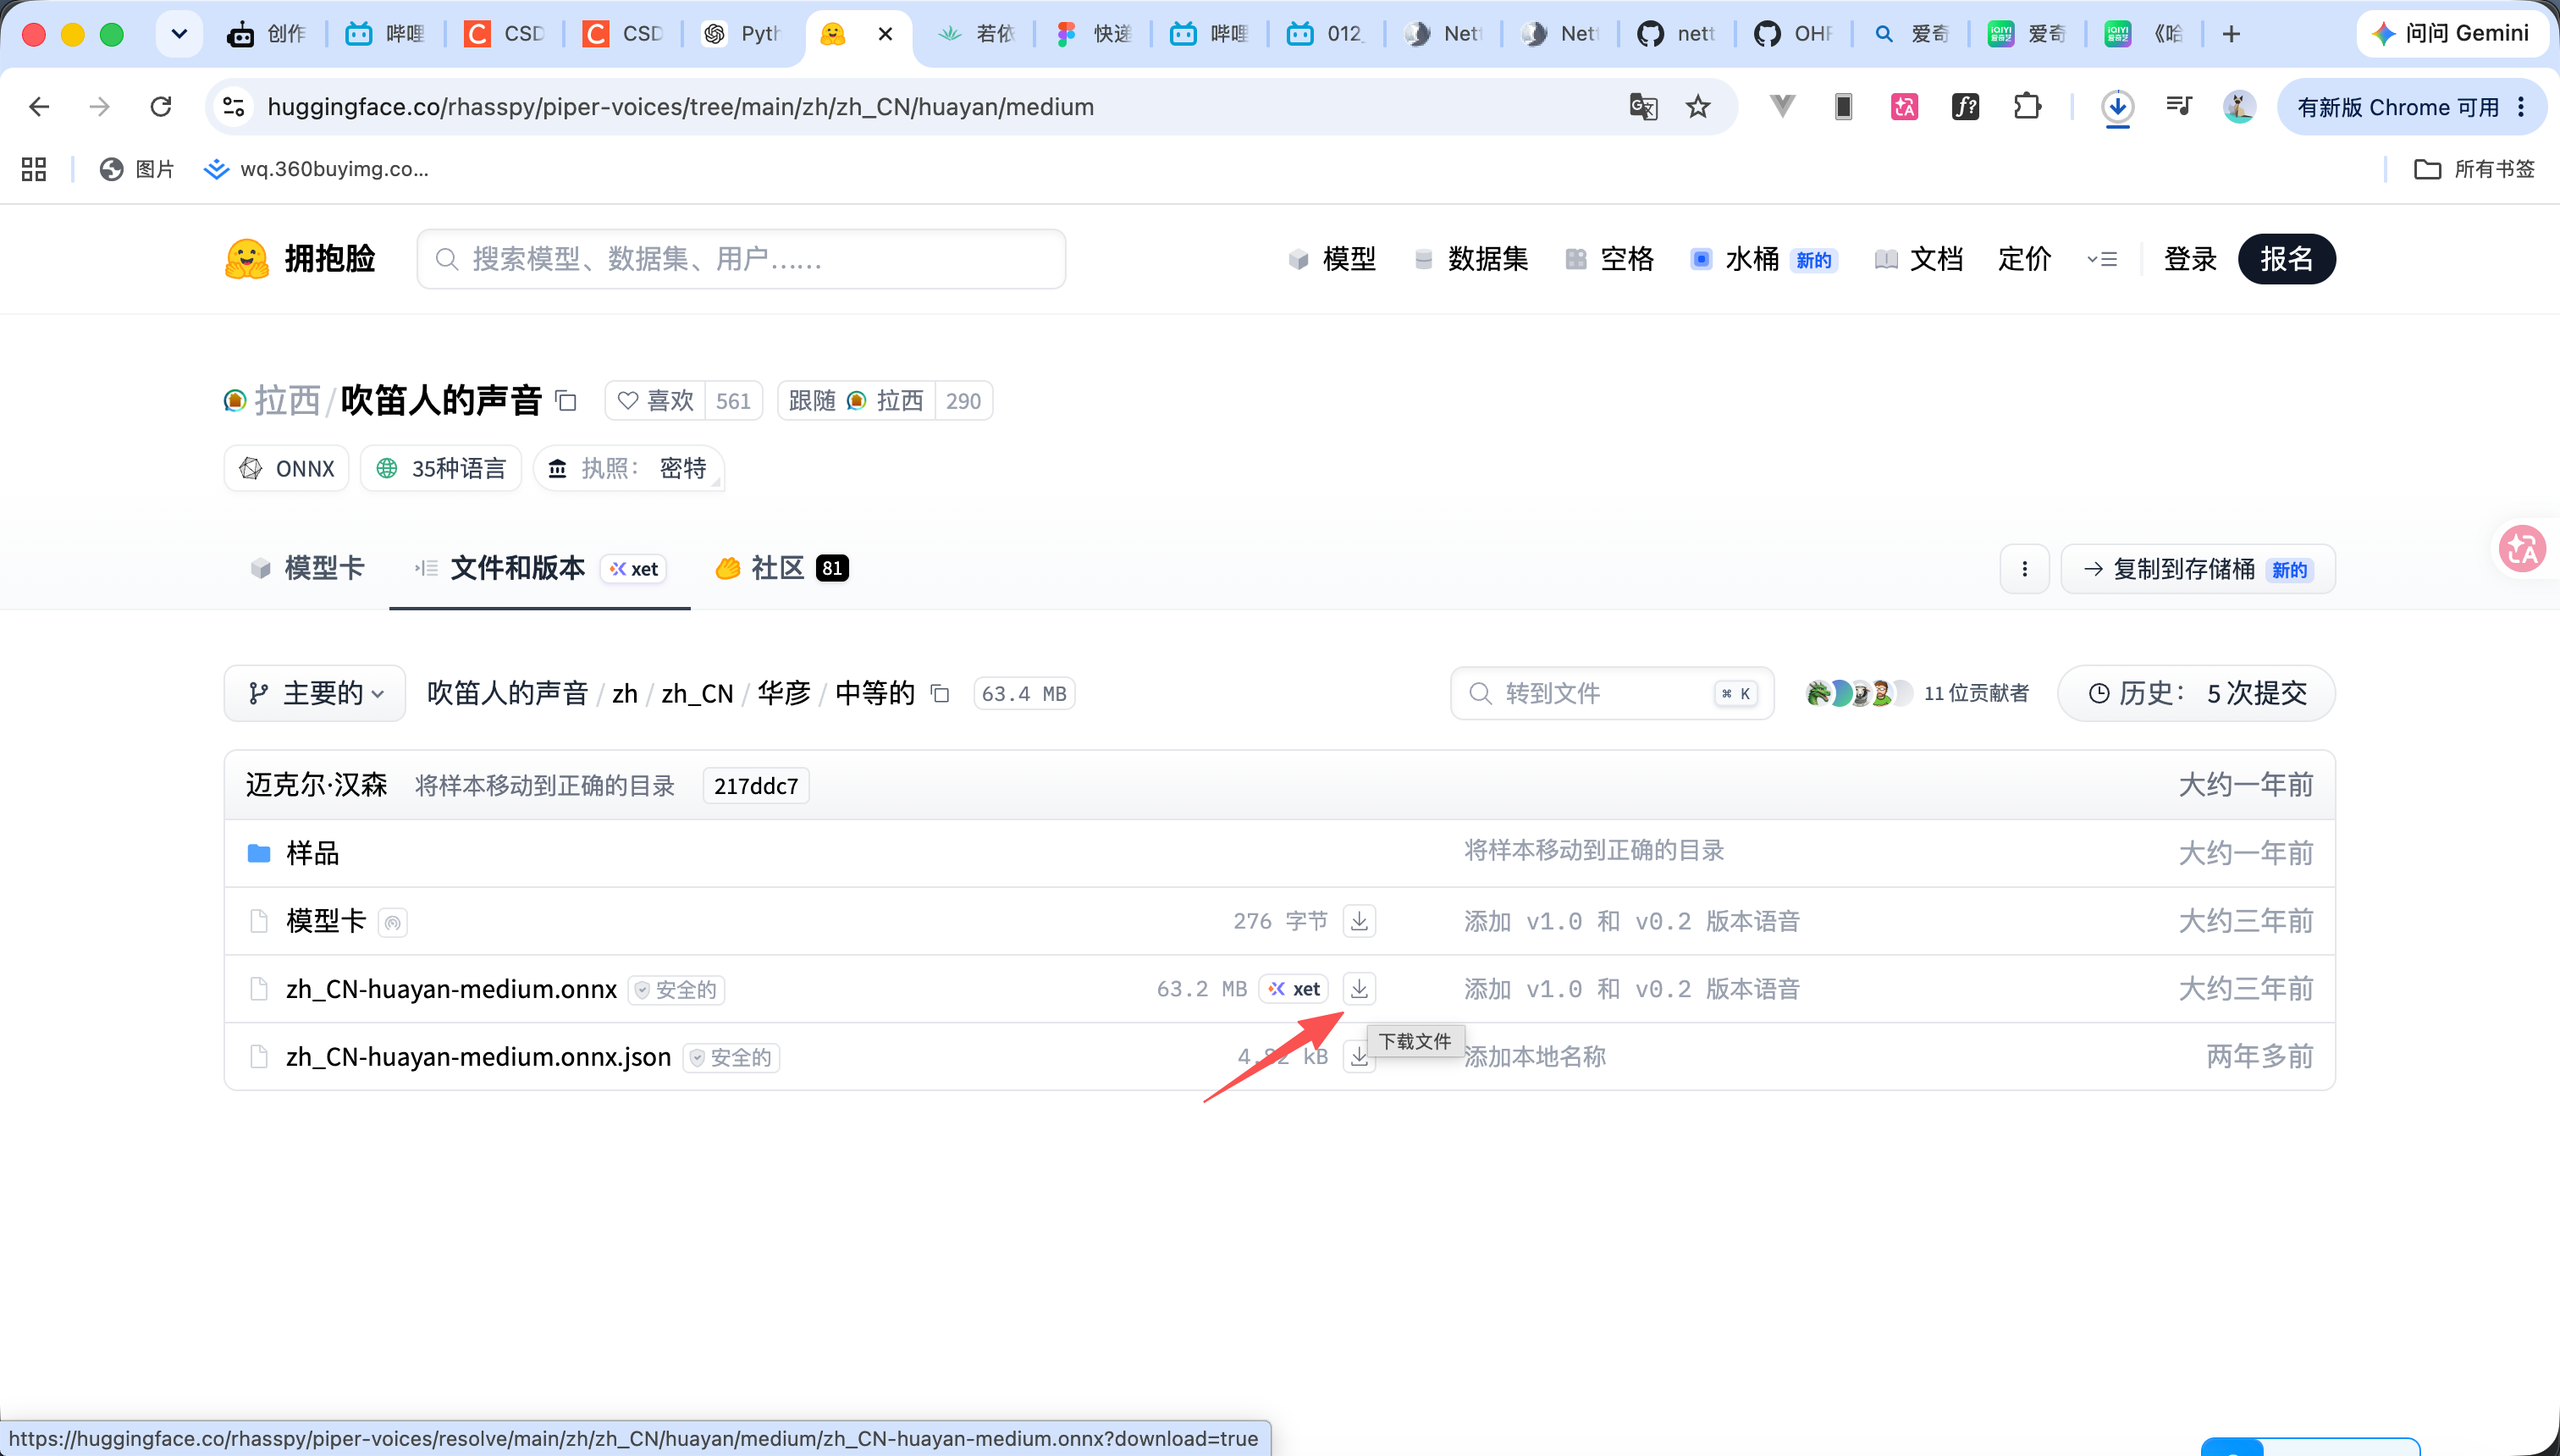Open the 样品 folder
This screenshot has width=2560, height=1456.
[x=312, y=852]
